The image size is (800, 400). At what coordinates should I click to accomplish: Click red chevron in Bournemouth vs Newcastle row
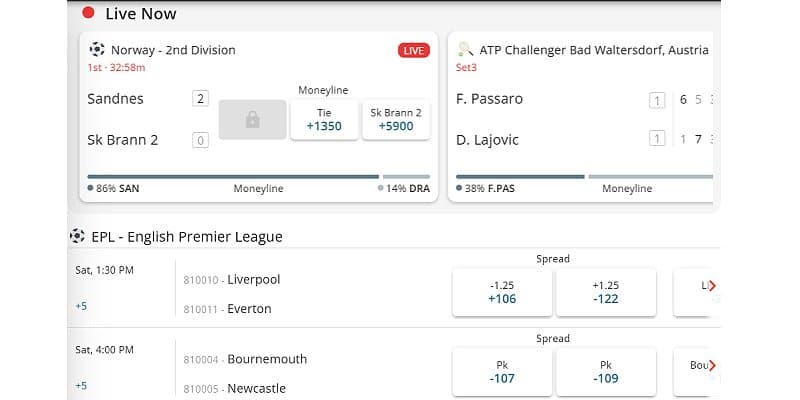pos(712,365)
